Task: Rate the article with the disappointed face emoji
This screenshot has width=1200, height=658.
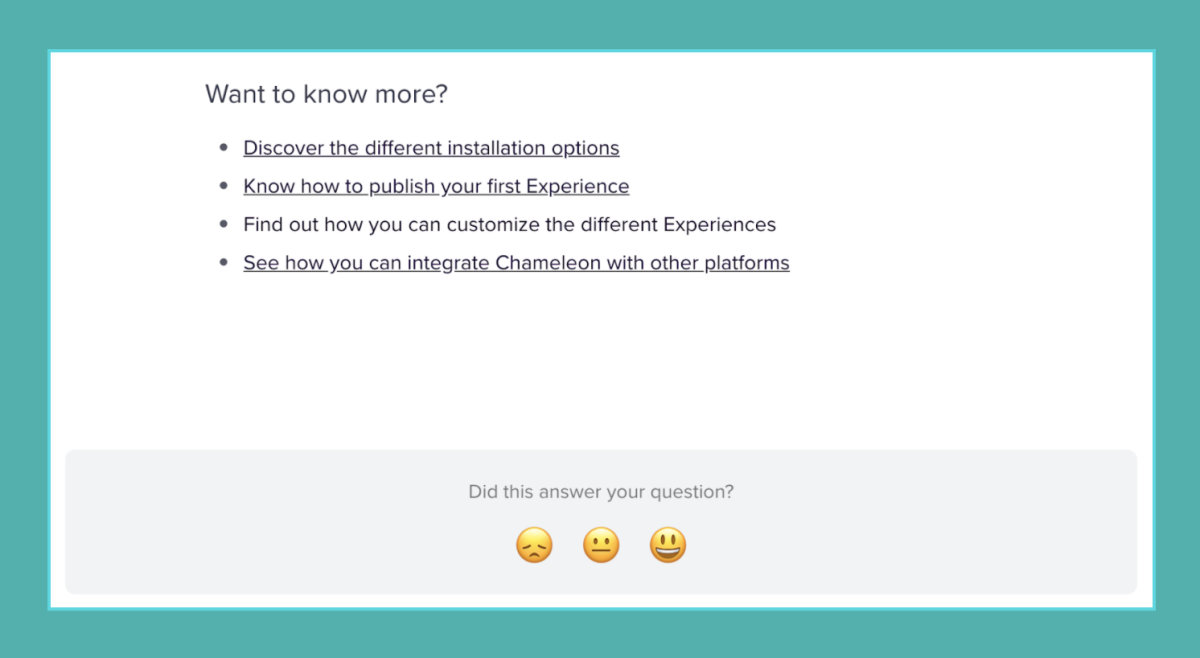Action: [x=534, y=546]
